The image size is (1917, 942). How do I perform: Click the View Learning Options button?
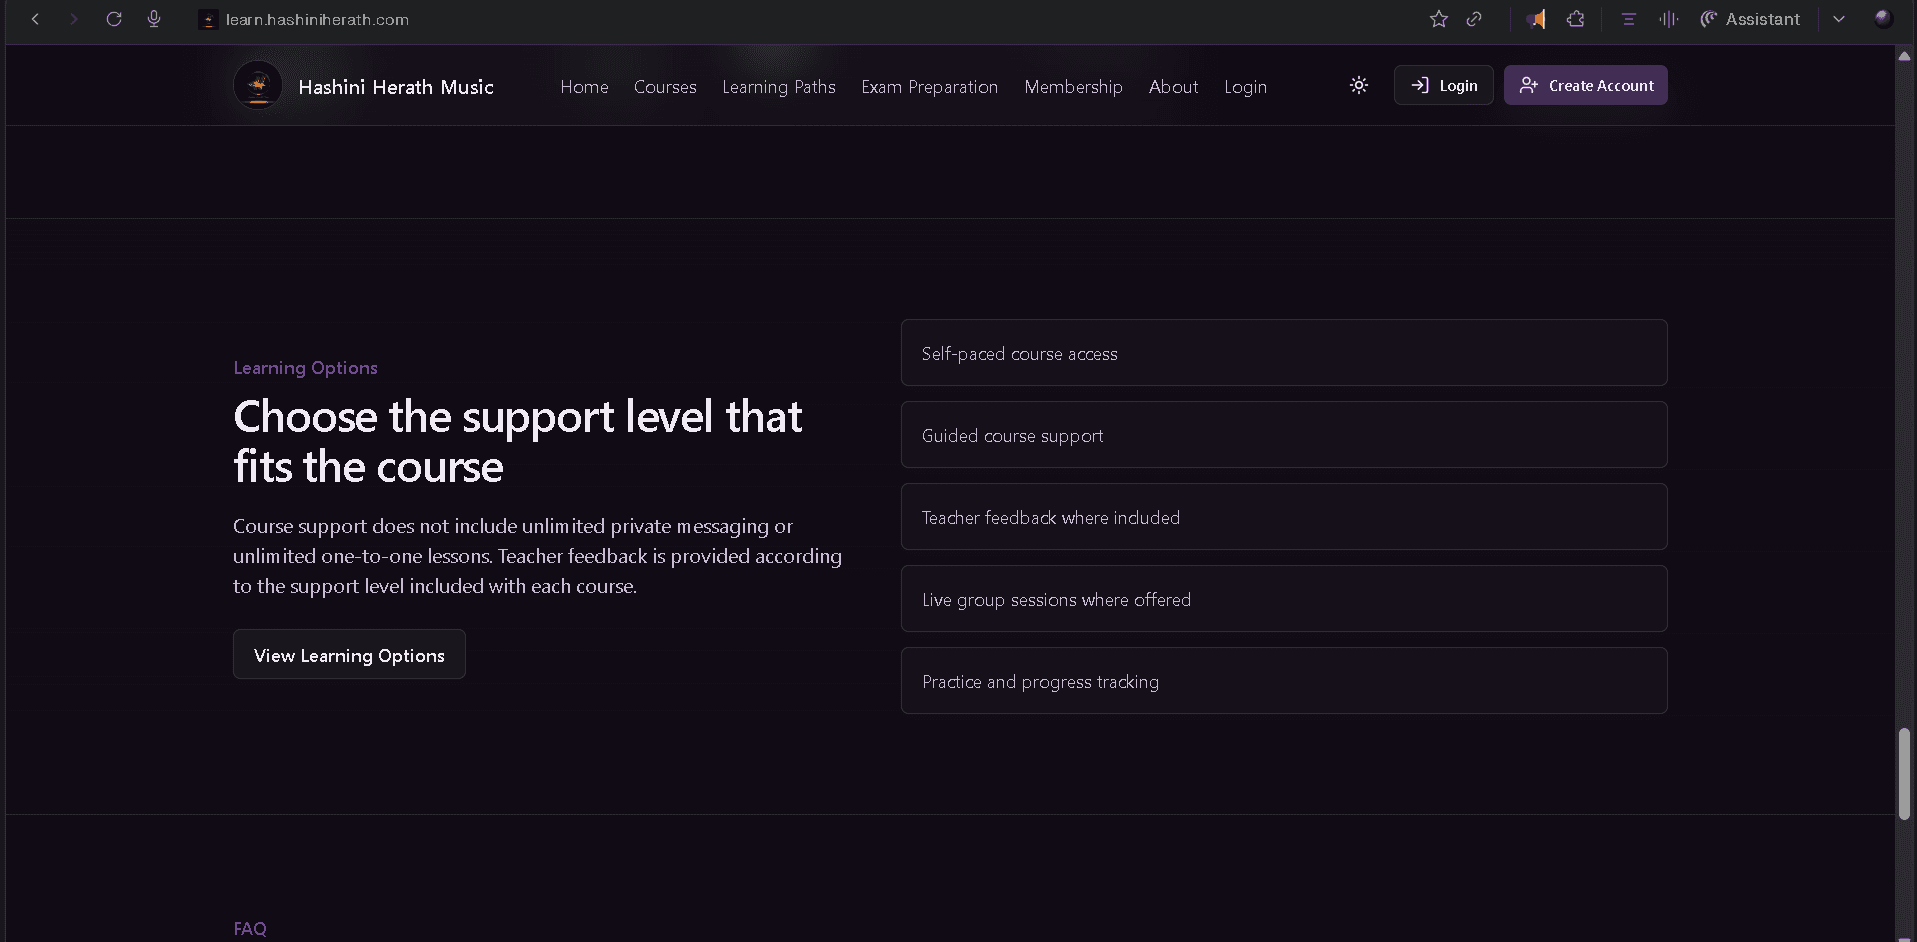click(x=349, y=654)
